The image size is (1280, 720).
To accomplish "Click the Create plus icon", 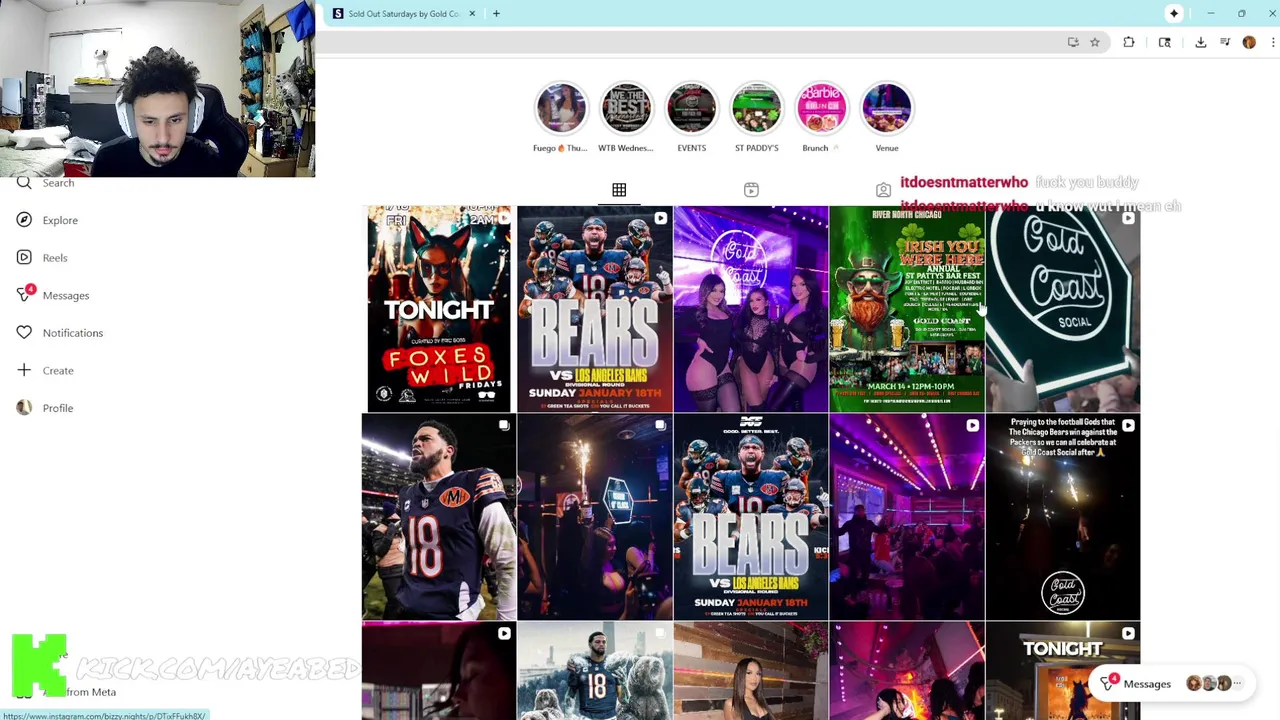I will tap(24, 370).
